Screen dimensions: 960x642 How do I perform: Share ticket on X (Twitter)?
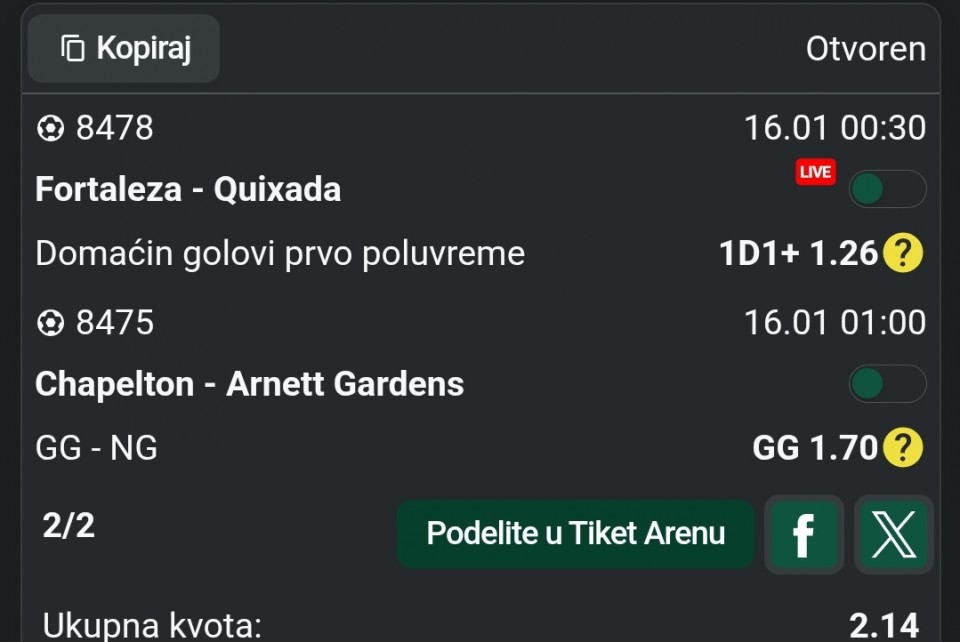tap(893, 534)
